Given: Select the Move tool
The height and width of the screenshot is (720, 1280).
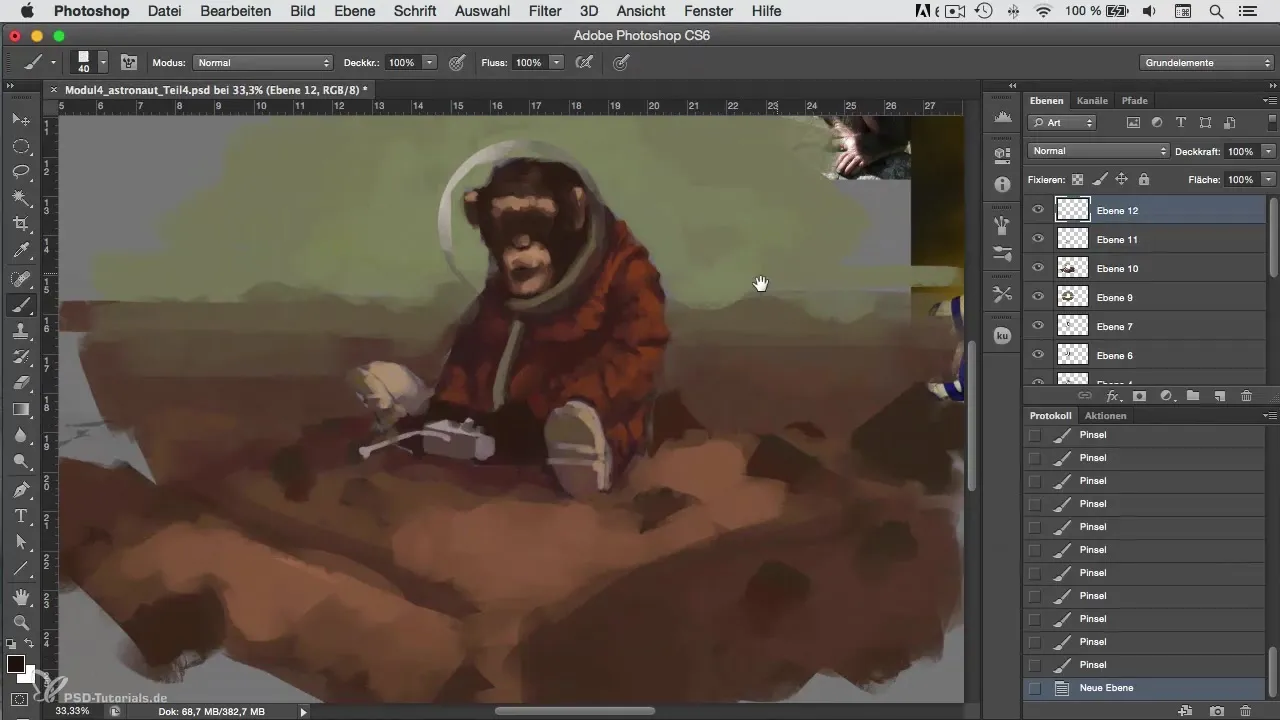Looking at the screenshot, I should [x=20, y=120].
